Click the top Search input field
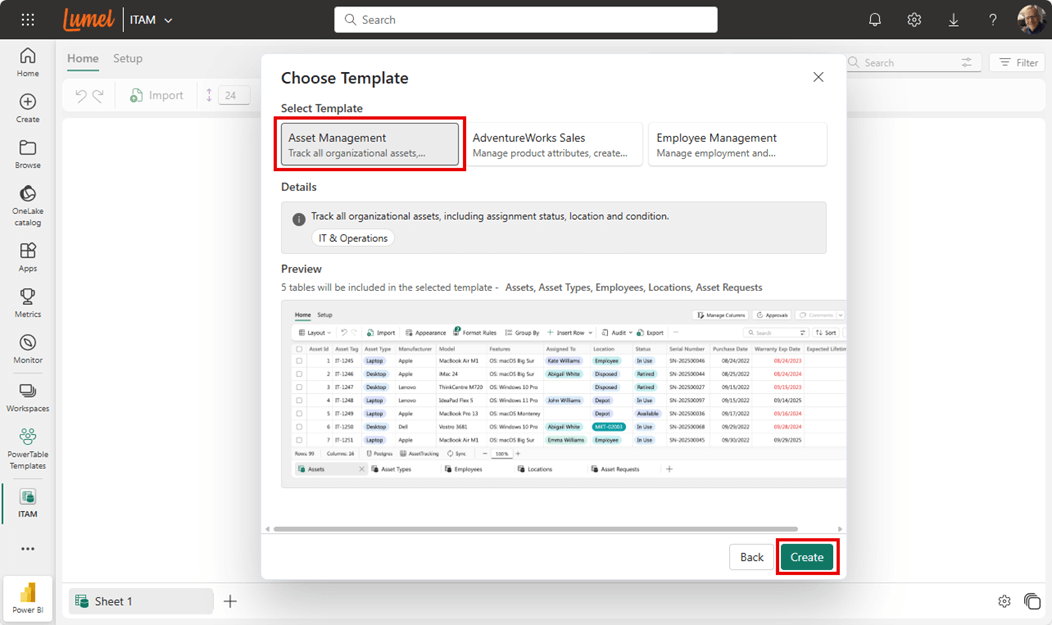The width and height of the screenshot is (1052, 625). tap(526, 20)
